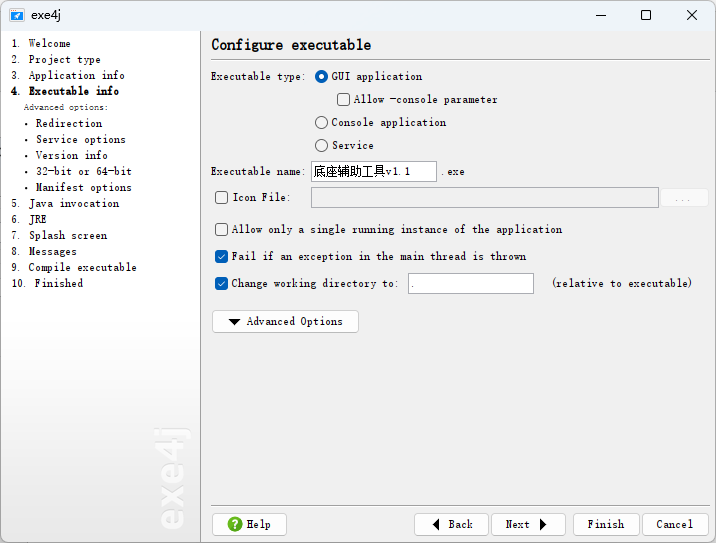
Task: Toggle single running instance checkbox
Action: tap(221, 229)
